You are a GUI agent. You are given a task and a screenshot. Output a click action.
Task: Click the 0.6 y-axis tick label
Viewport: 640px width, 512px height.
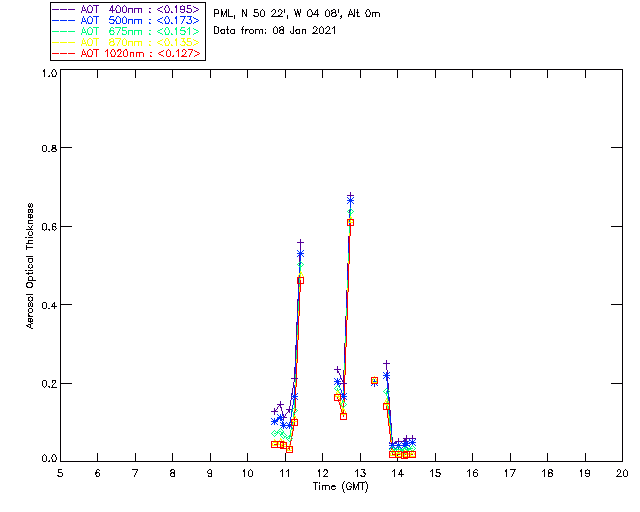[49, 227]
